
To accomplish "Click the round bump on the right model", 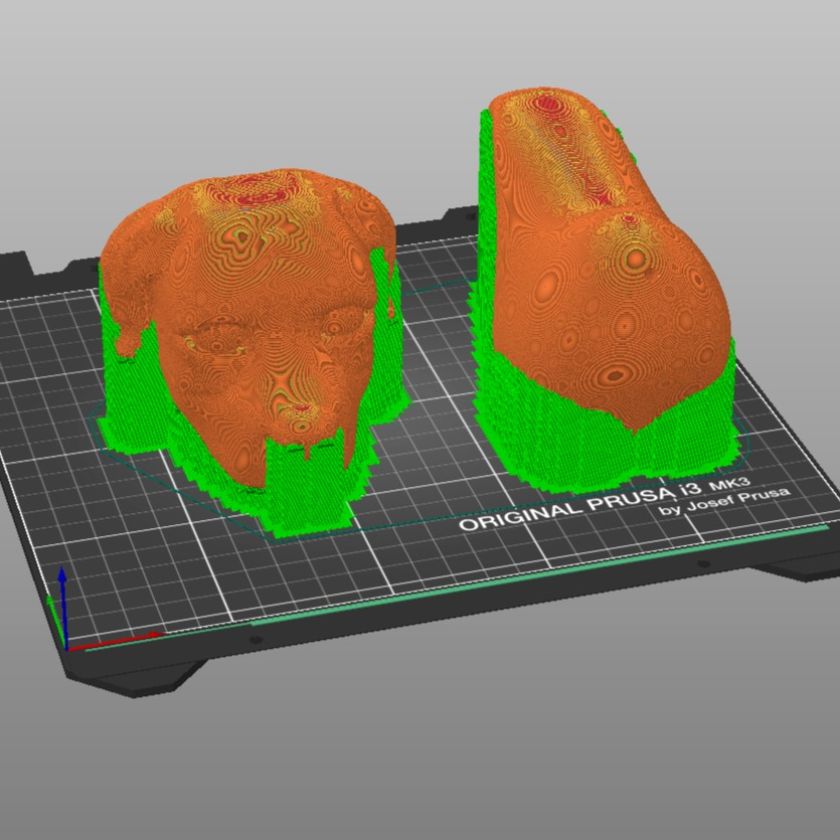I will (630, 256).
